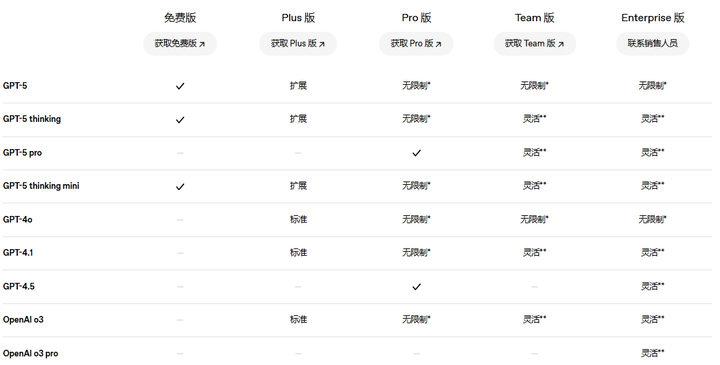Image resolution: width=720 pixels, height=365 pixels.
Task: Open the 获取 Plus 版 link button
Action: 298,44
